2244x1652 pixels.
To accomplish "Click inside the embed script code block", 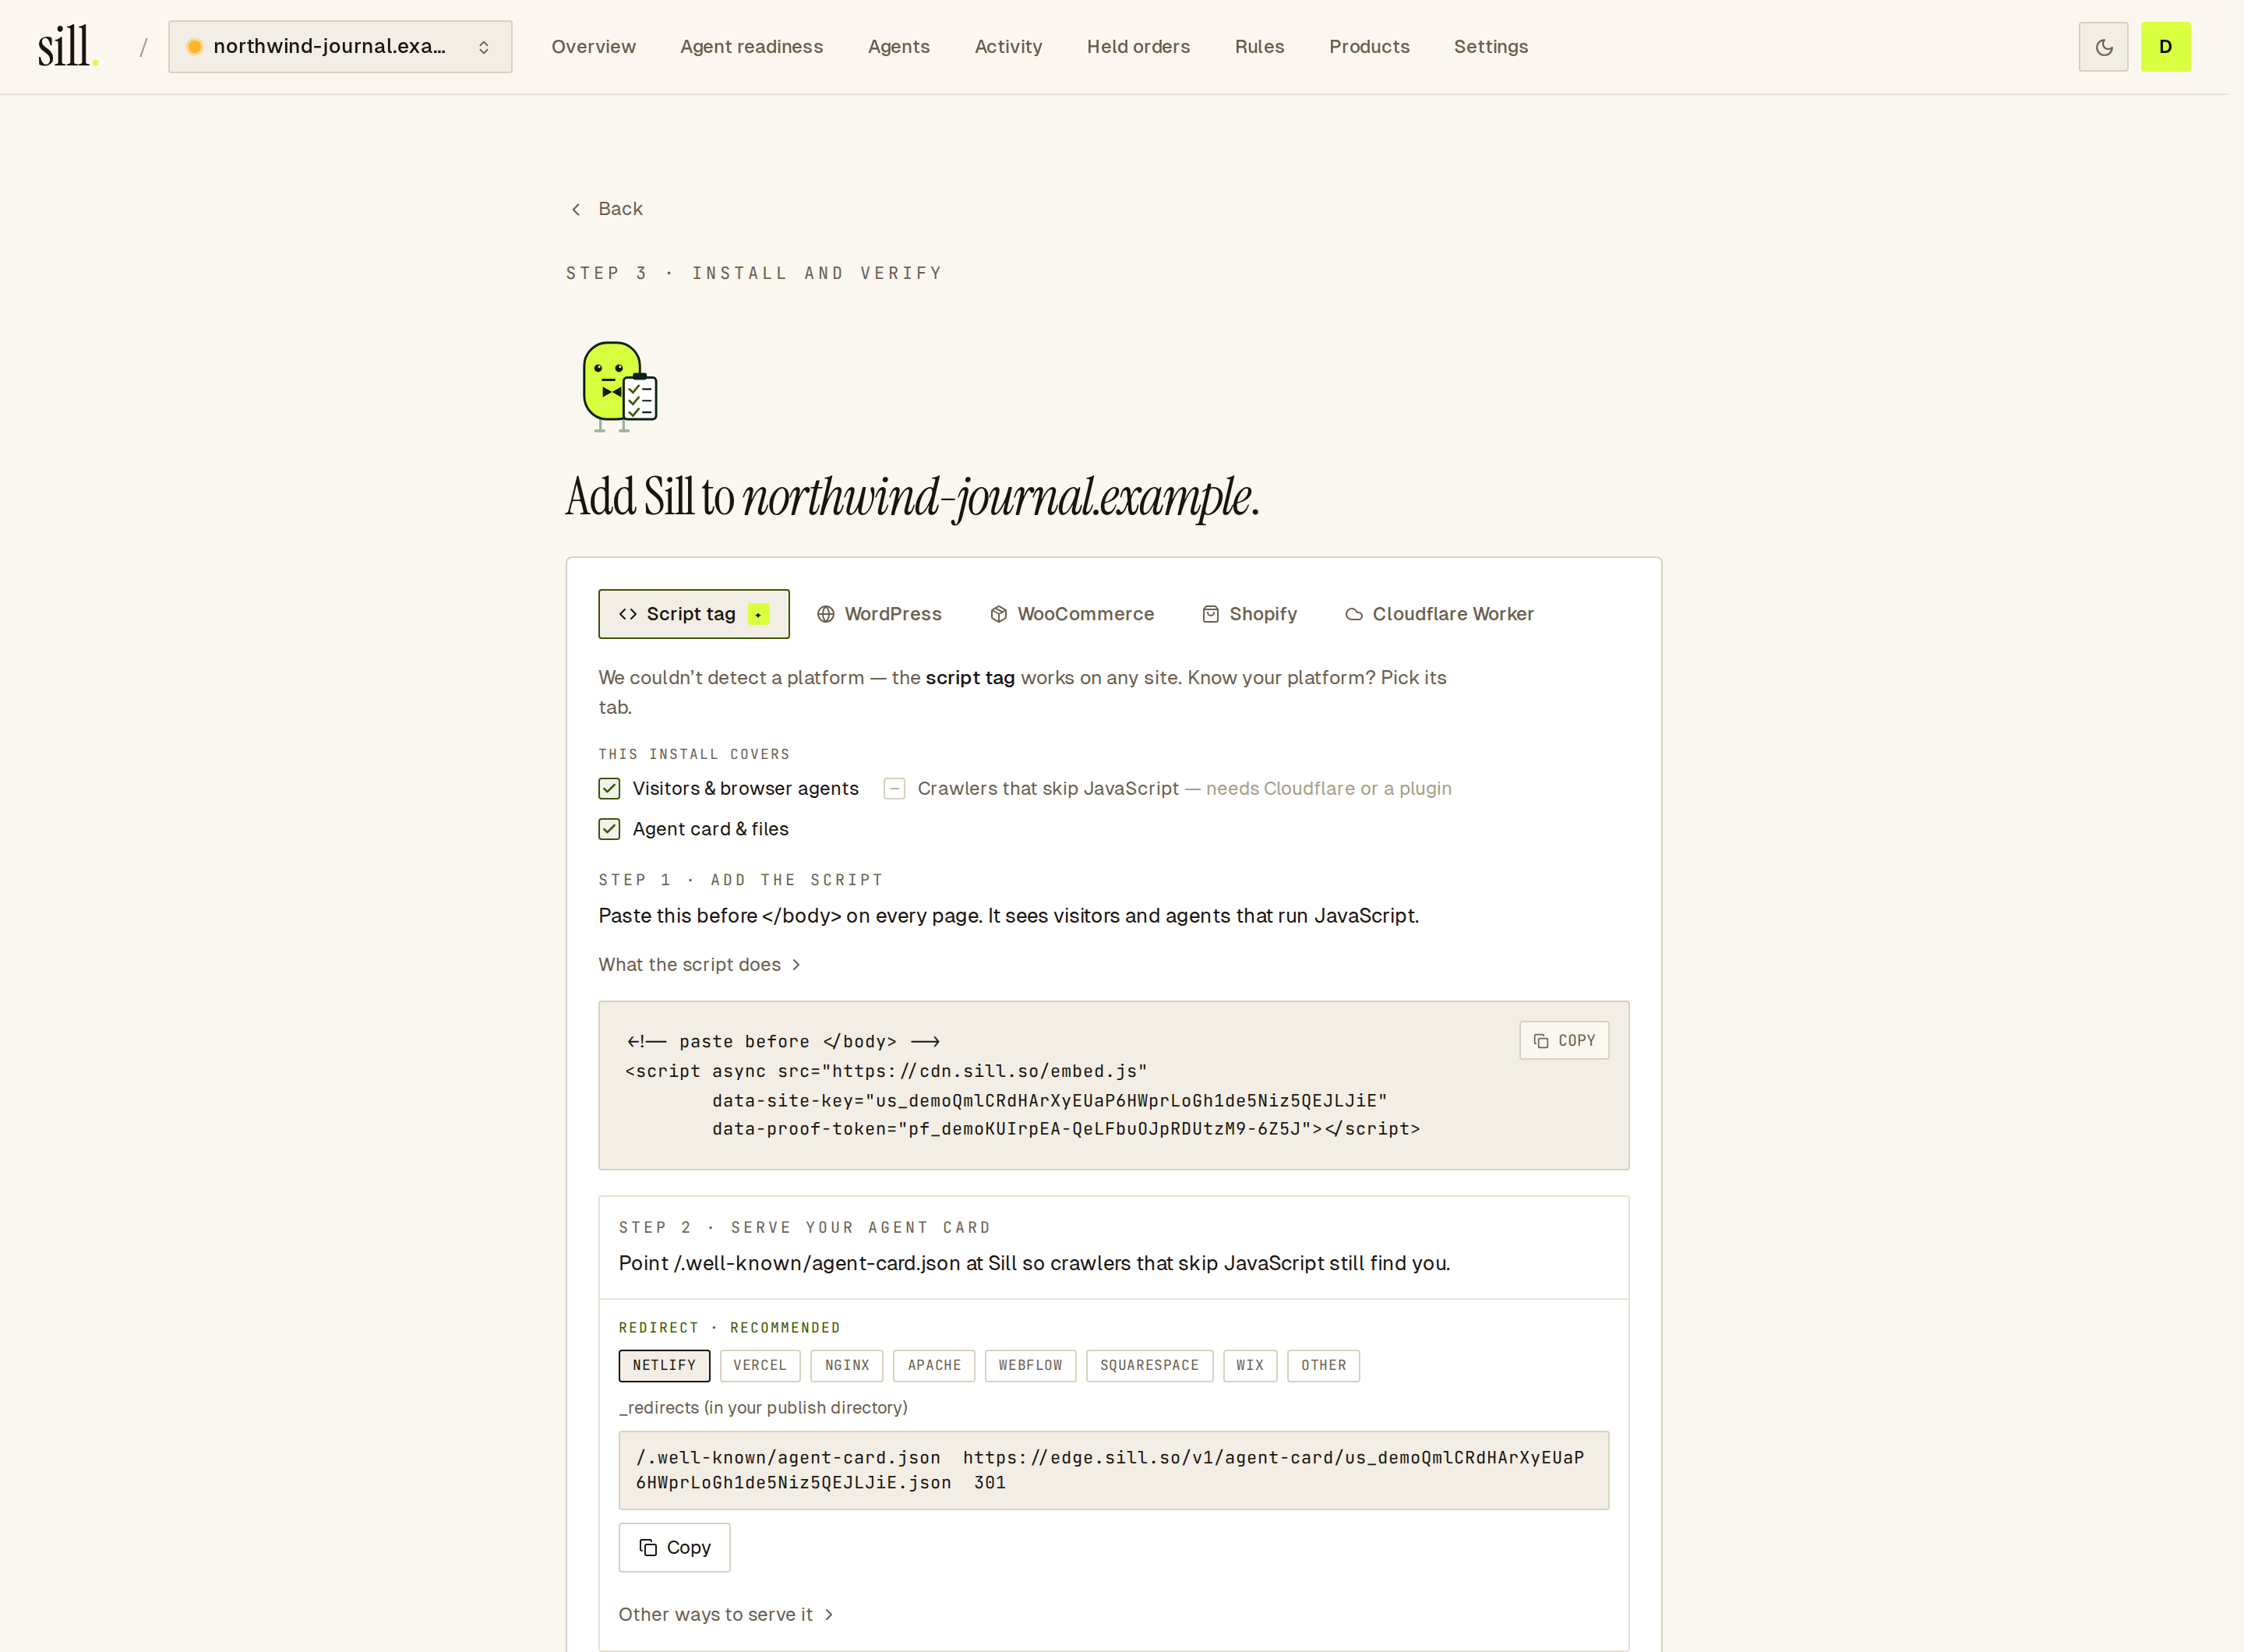I will pos(1114,1085).
